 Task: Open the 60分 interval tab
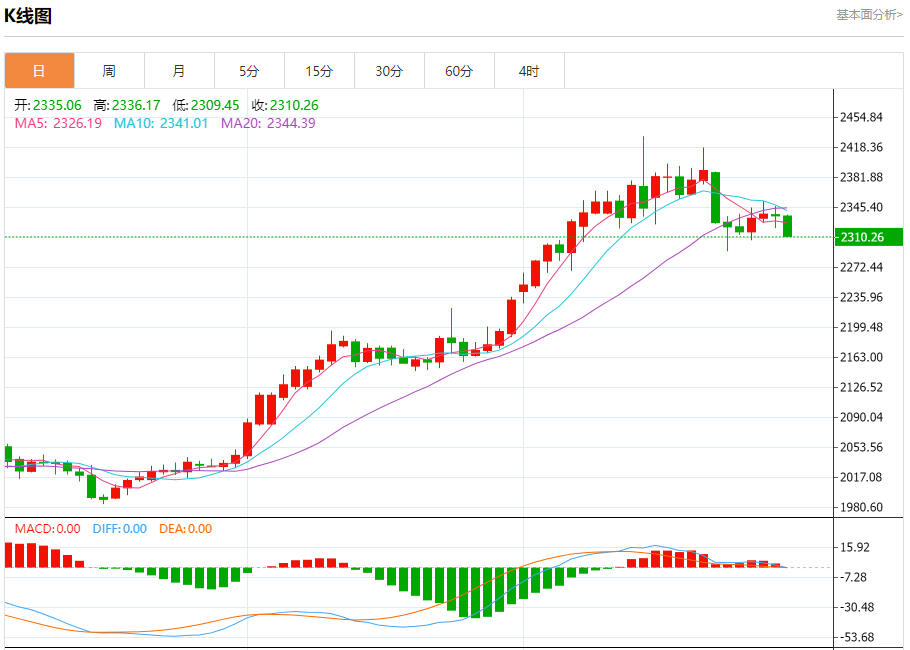coord(460,71)
